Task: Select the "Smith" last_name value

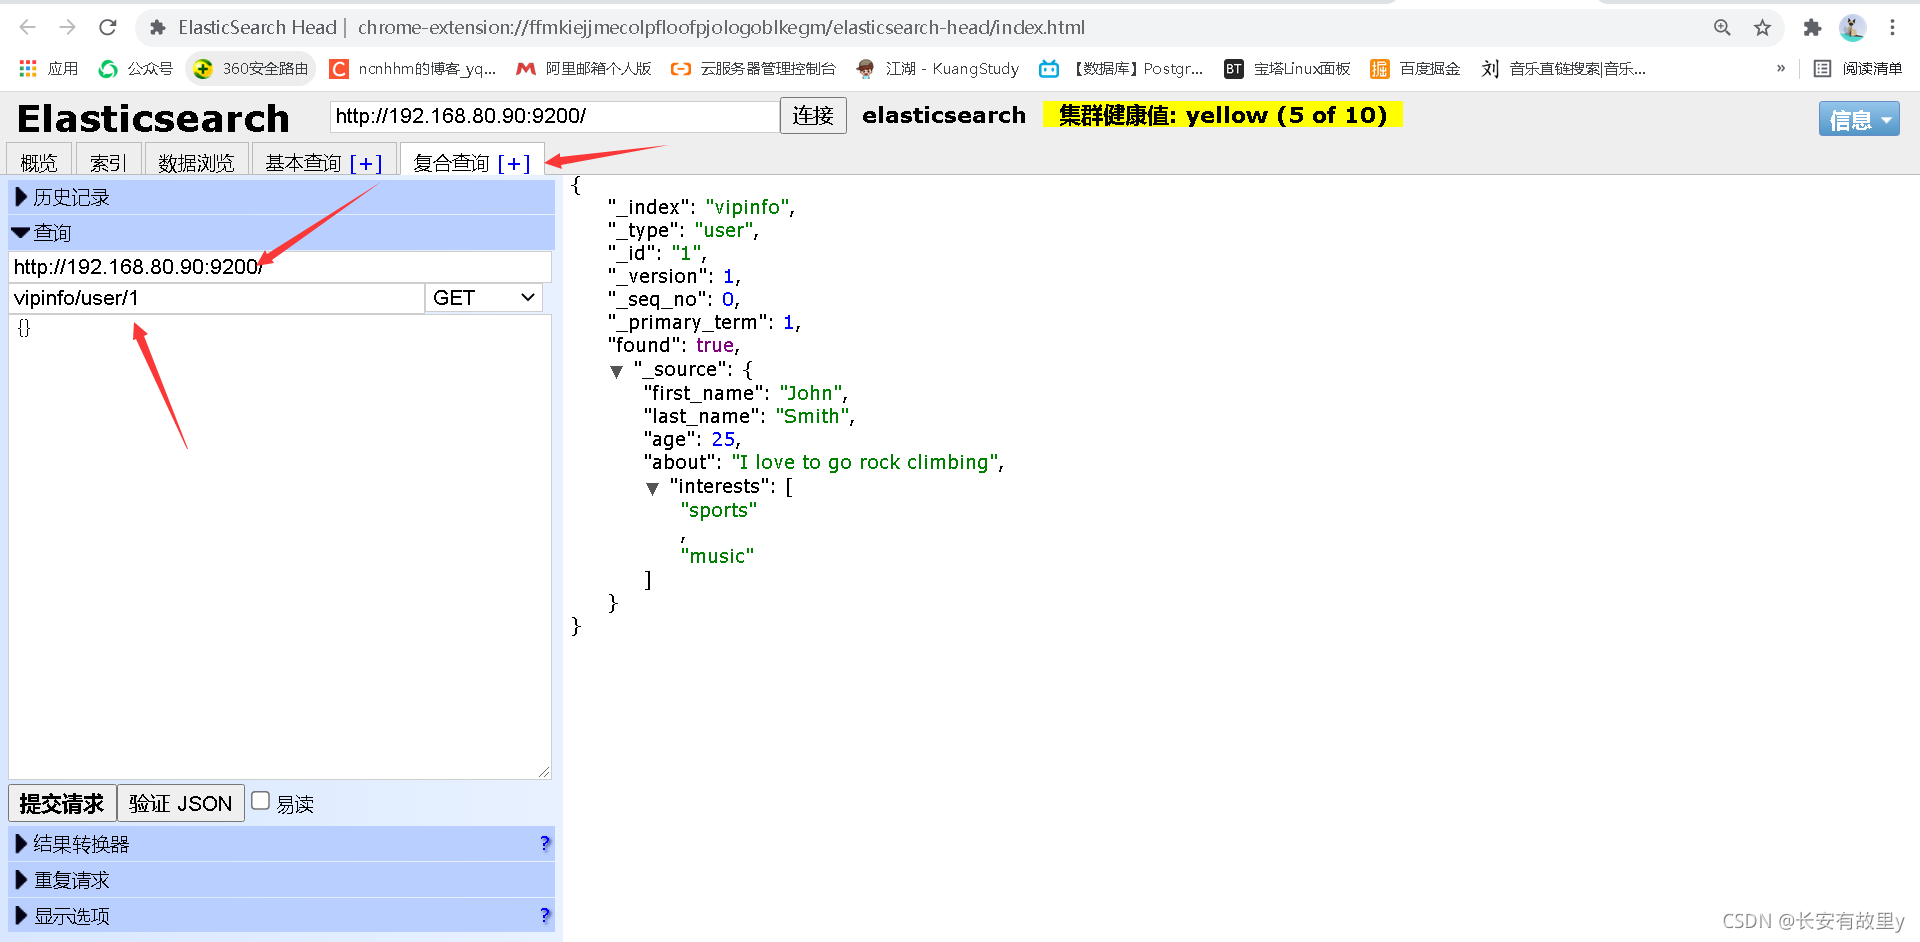Action: click(813, 416)
